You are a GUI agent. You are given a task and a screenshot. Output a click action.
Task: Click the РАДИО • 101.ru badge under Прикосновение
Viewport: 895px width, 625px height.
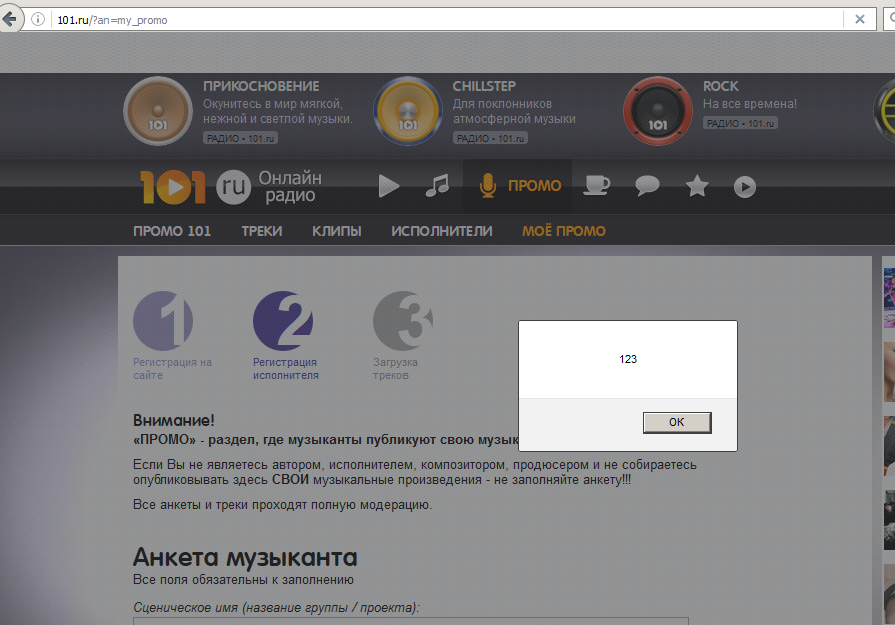(240, 138)
